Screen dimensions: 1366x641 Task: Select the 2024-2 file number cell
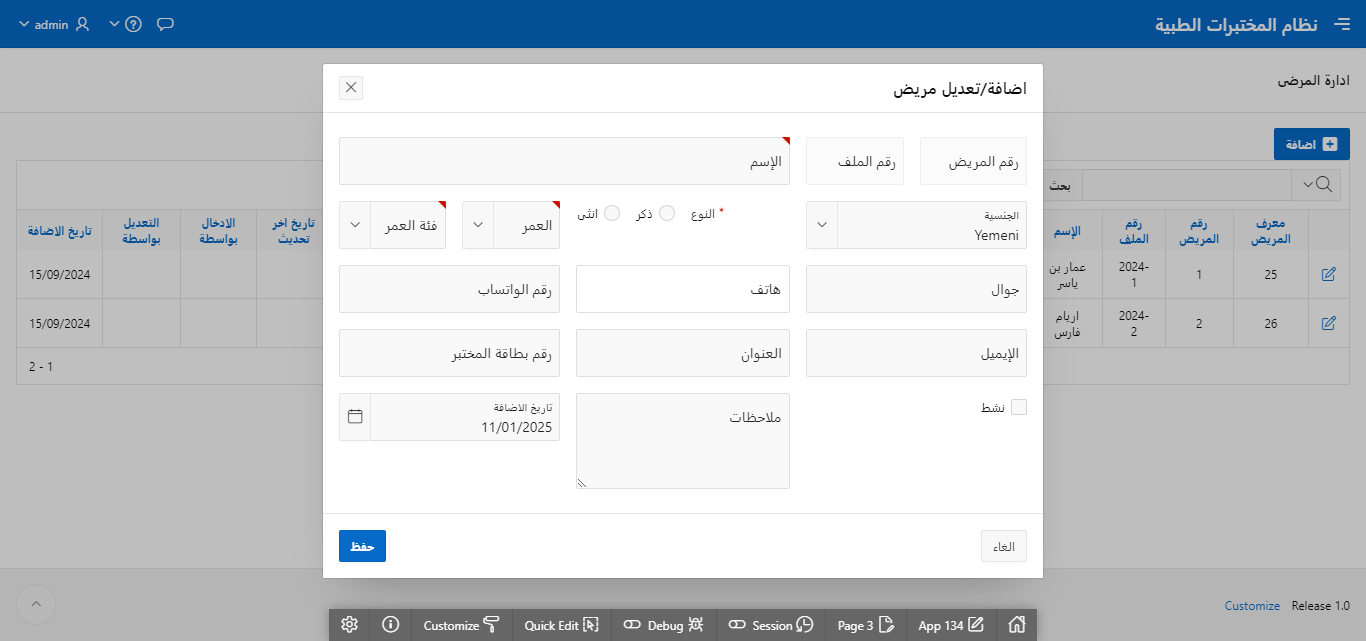click(x=1133, y=323)
